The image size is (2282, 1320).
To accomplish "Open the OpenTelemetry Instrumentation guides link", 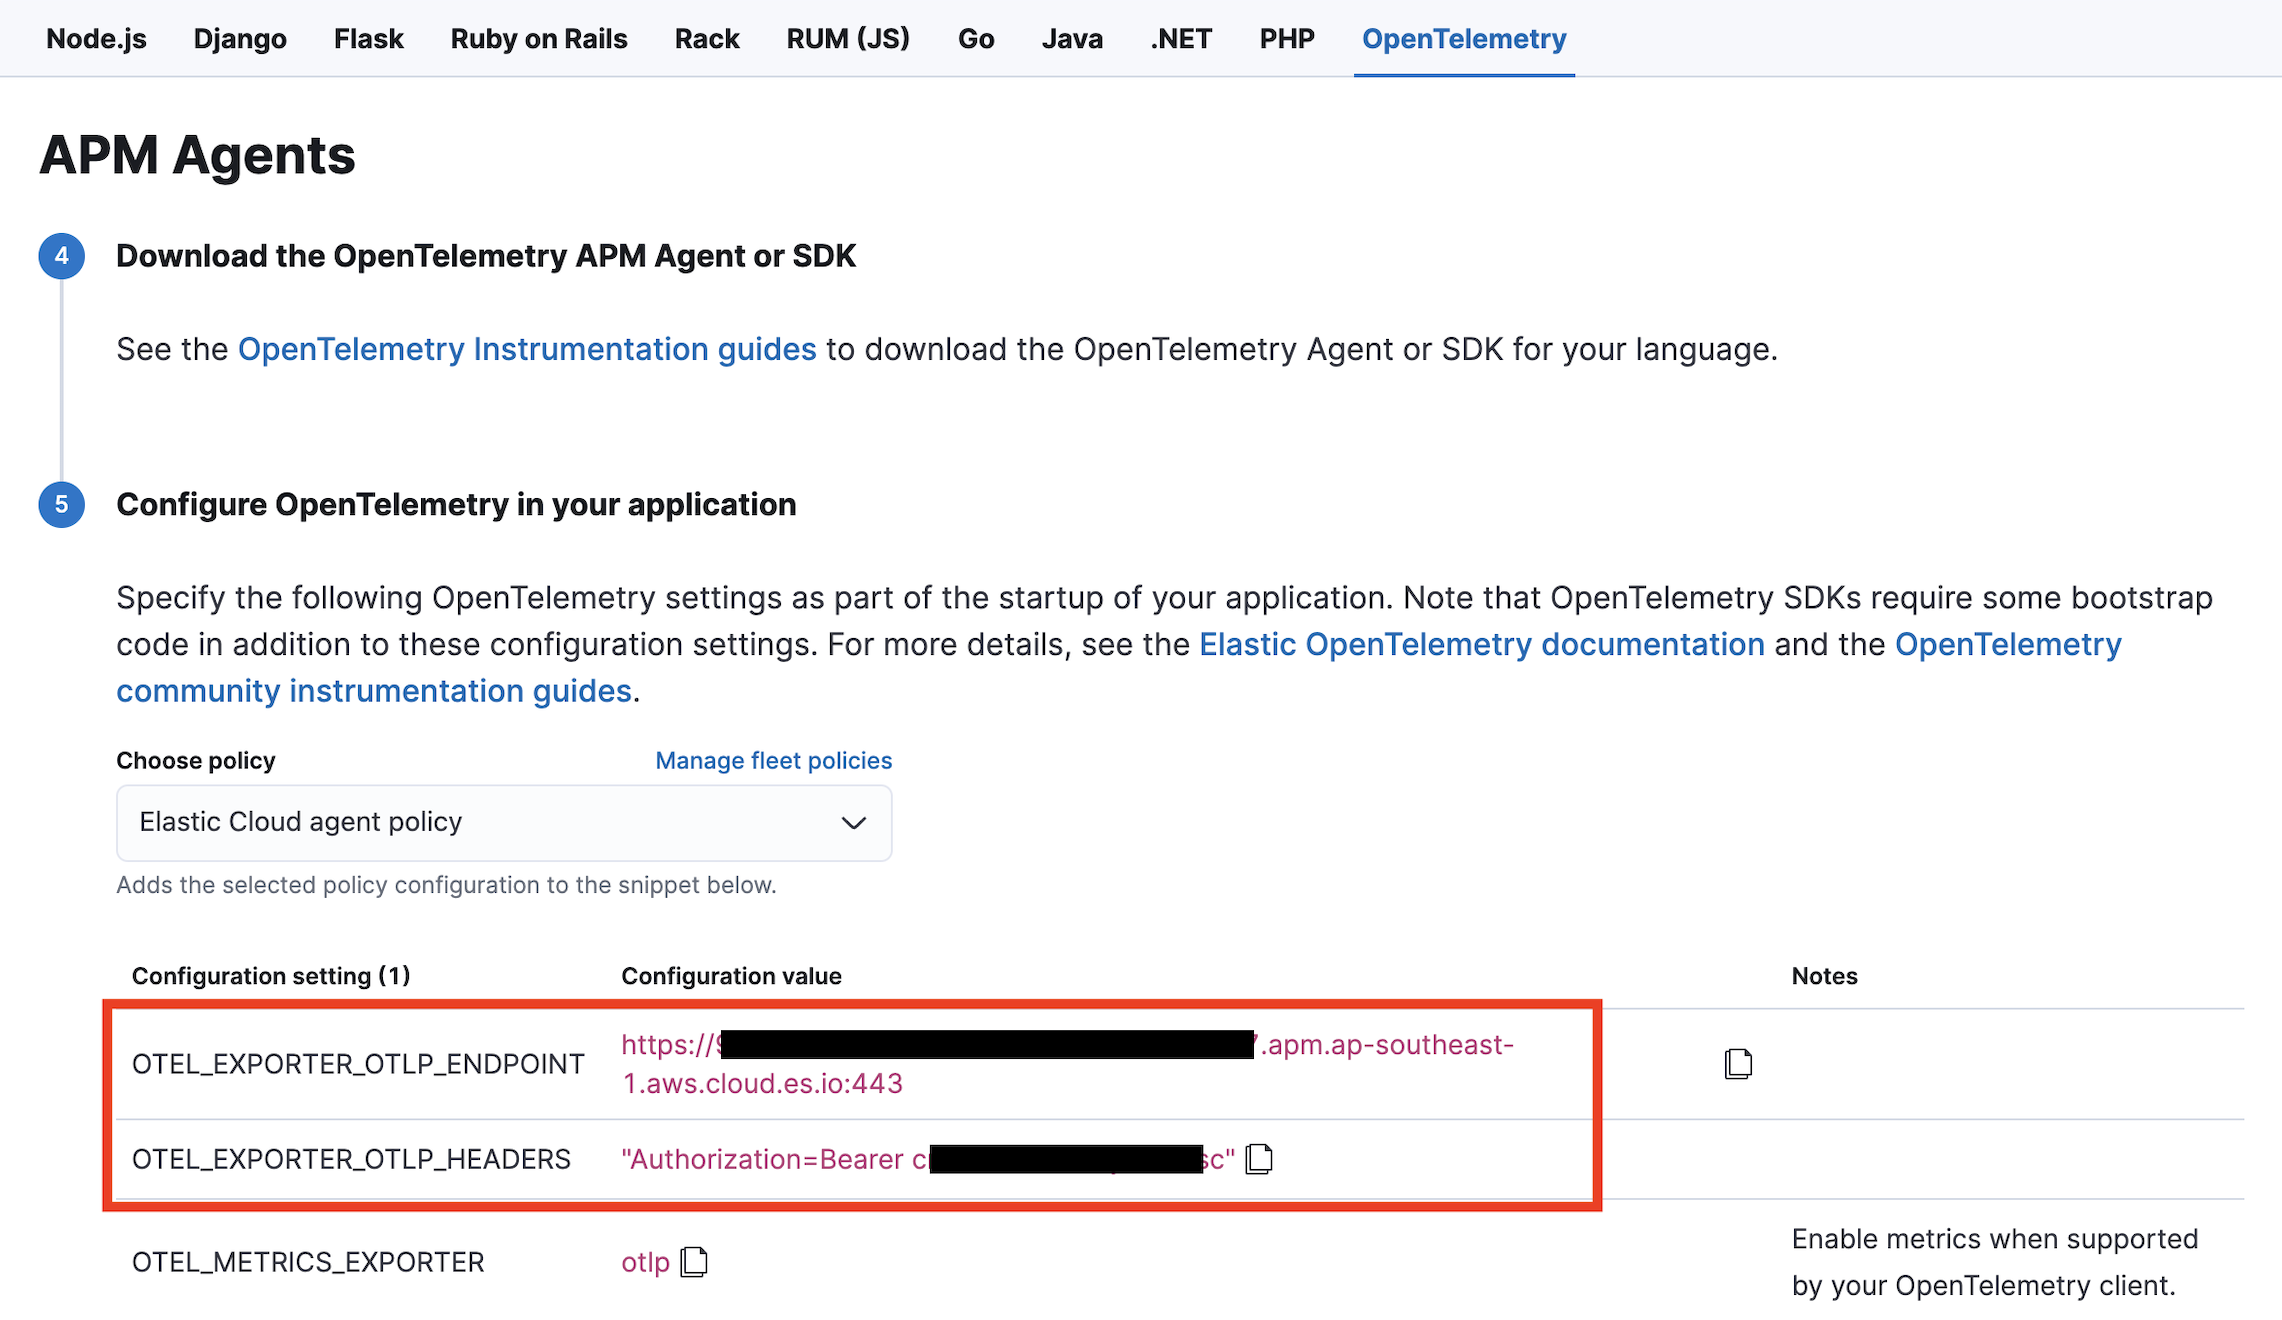I will click(x=526, y=349).
